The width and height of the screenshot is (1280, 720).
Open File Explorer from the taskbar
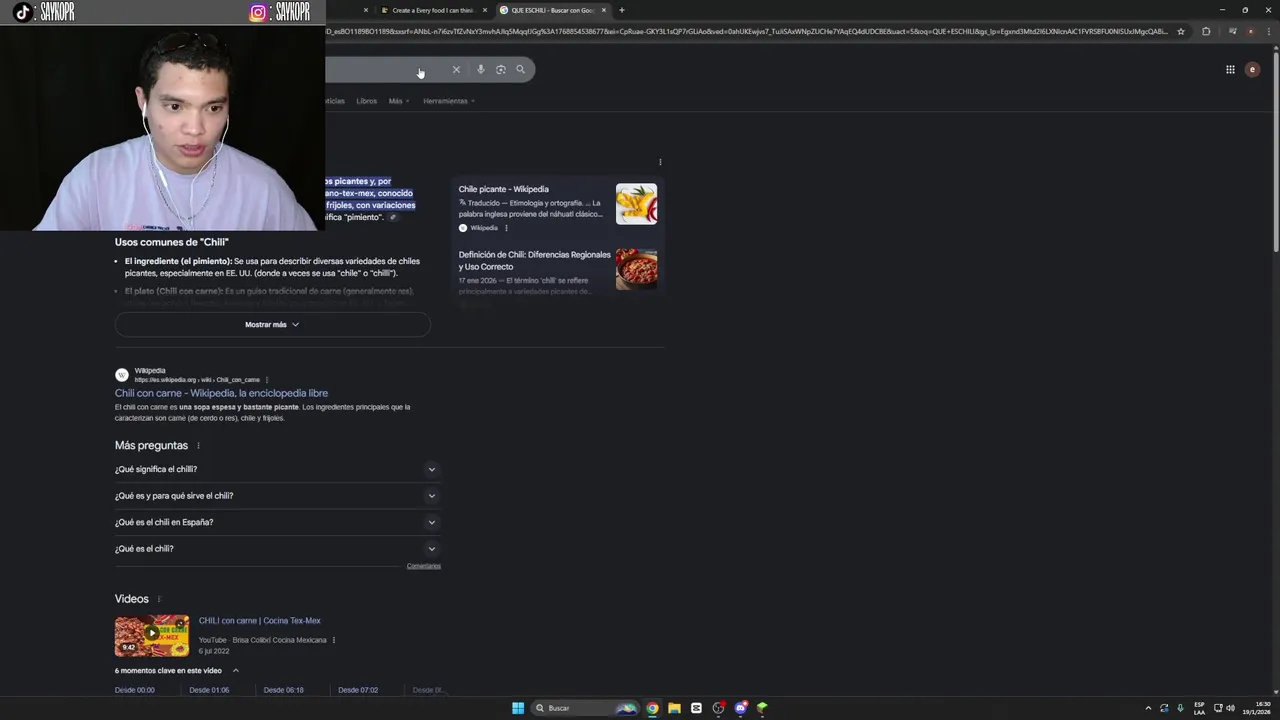(674, 708)
